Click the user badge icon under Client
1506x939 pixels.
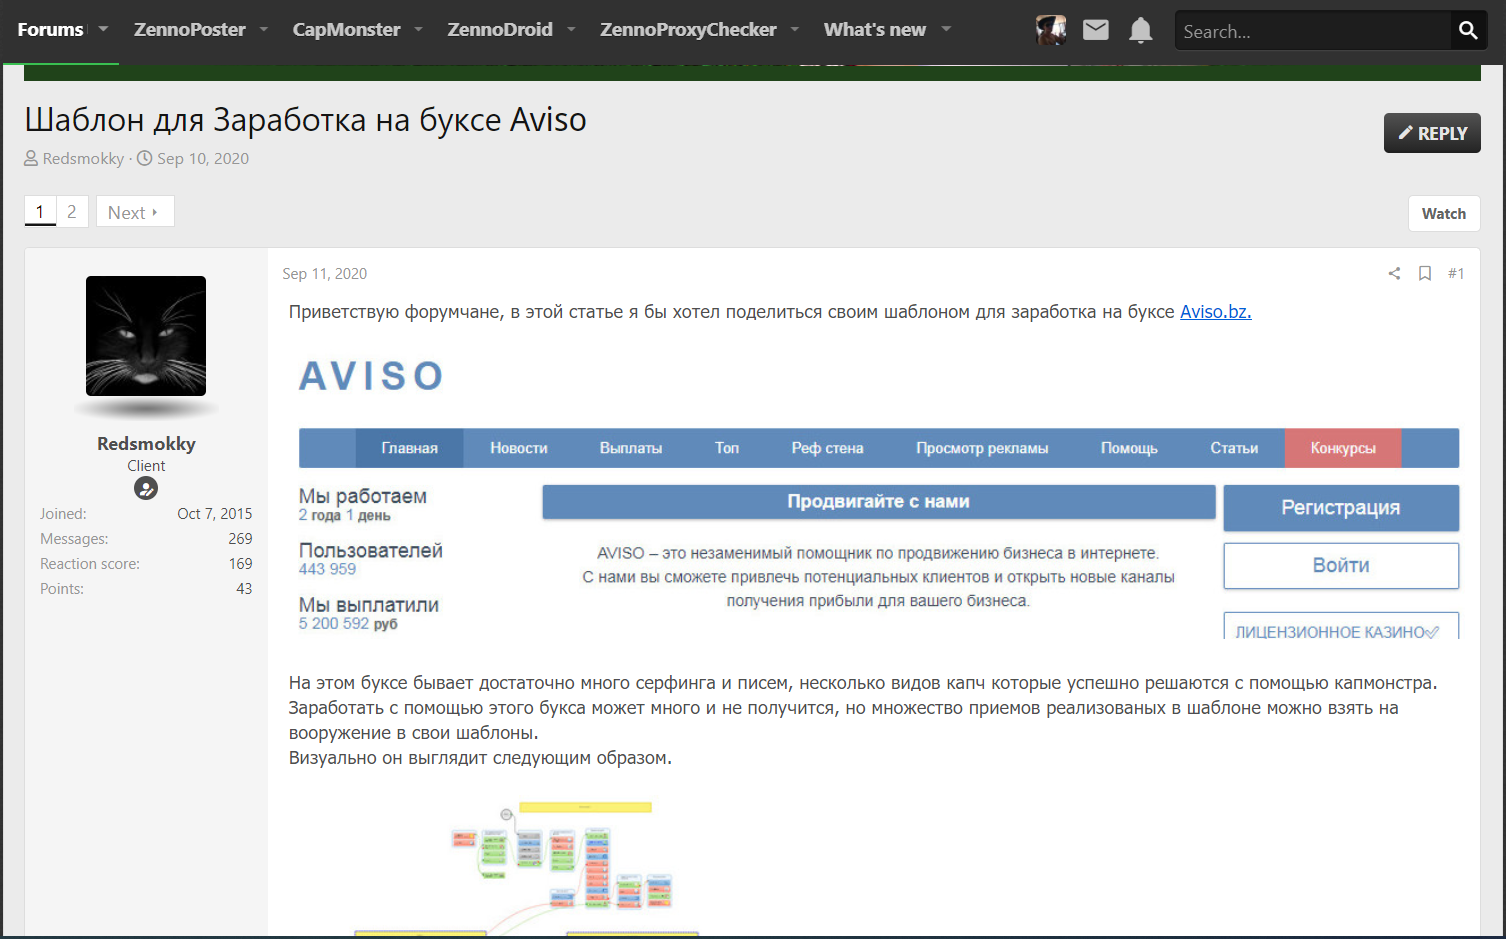(x=146, y=488)
